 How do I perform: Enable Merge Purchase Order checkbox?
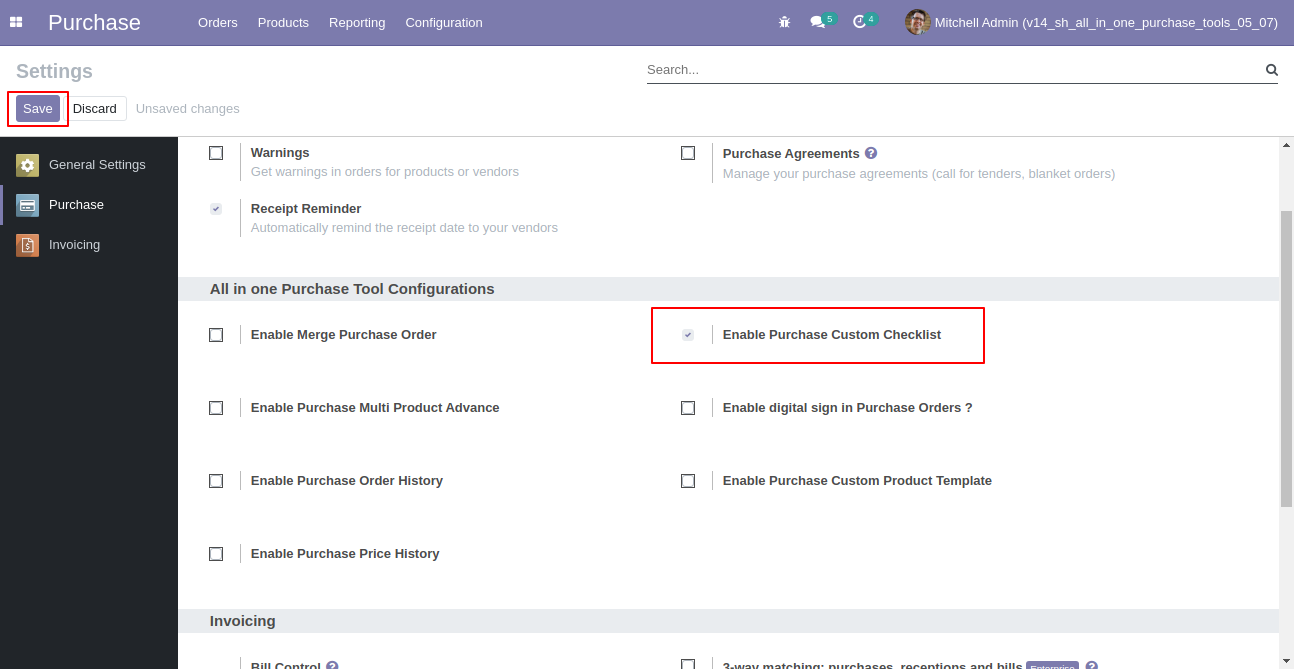click(x=216, y=335)
